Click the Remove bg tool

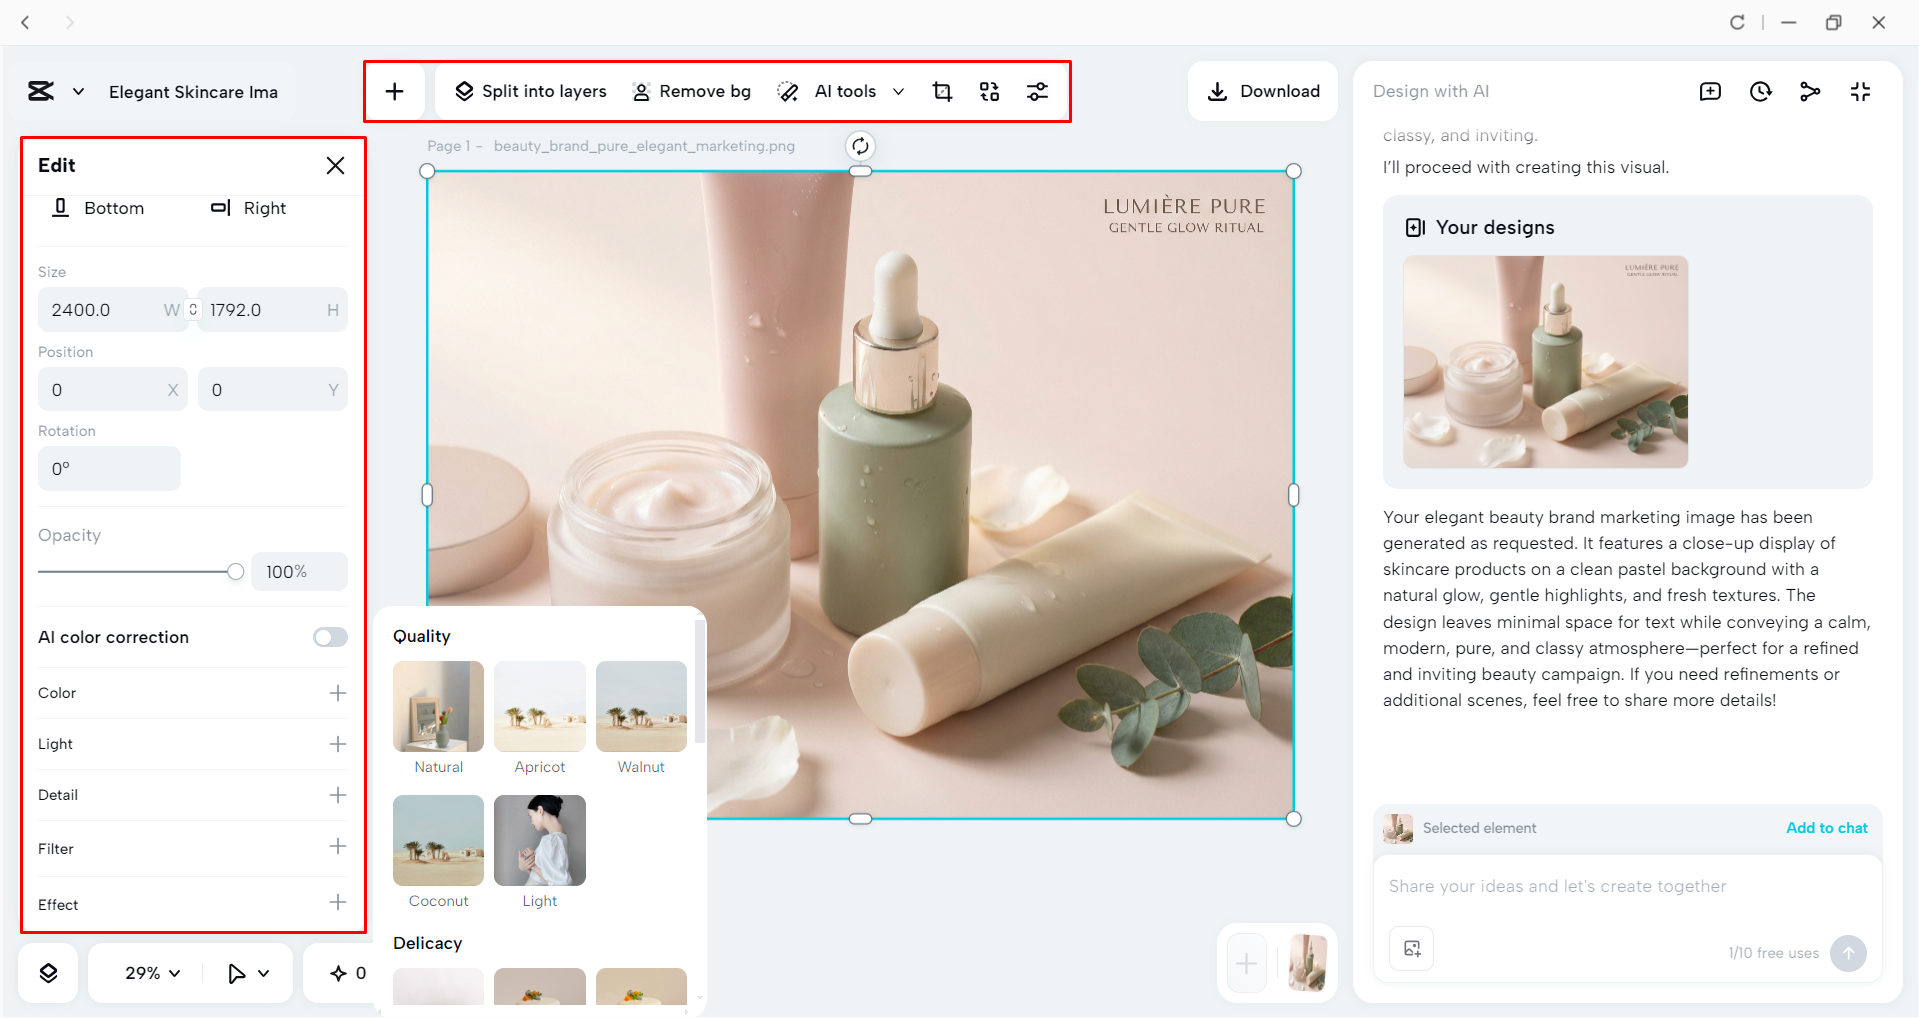tap(691, 92)
